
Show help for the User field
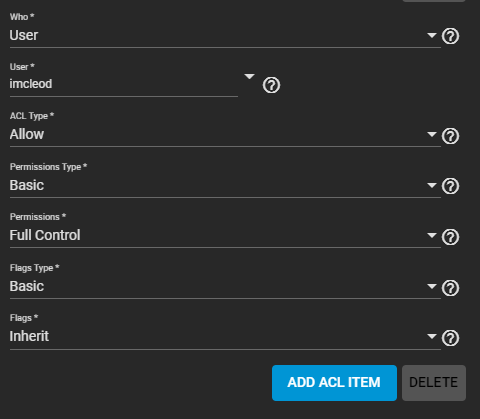[271, 85]
